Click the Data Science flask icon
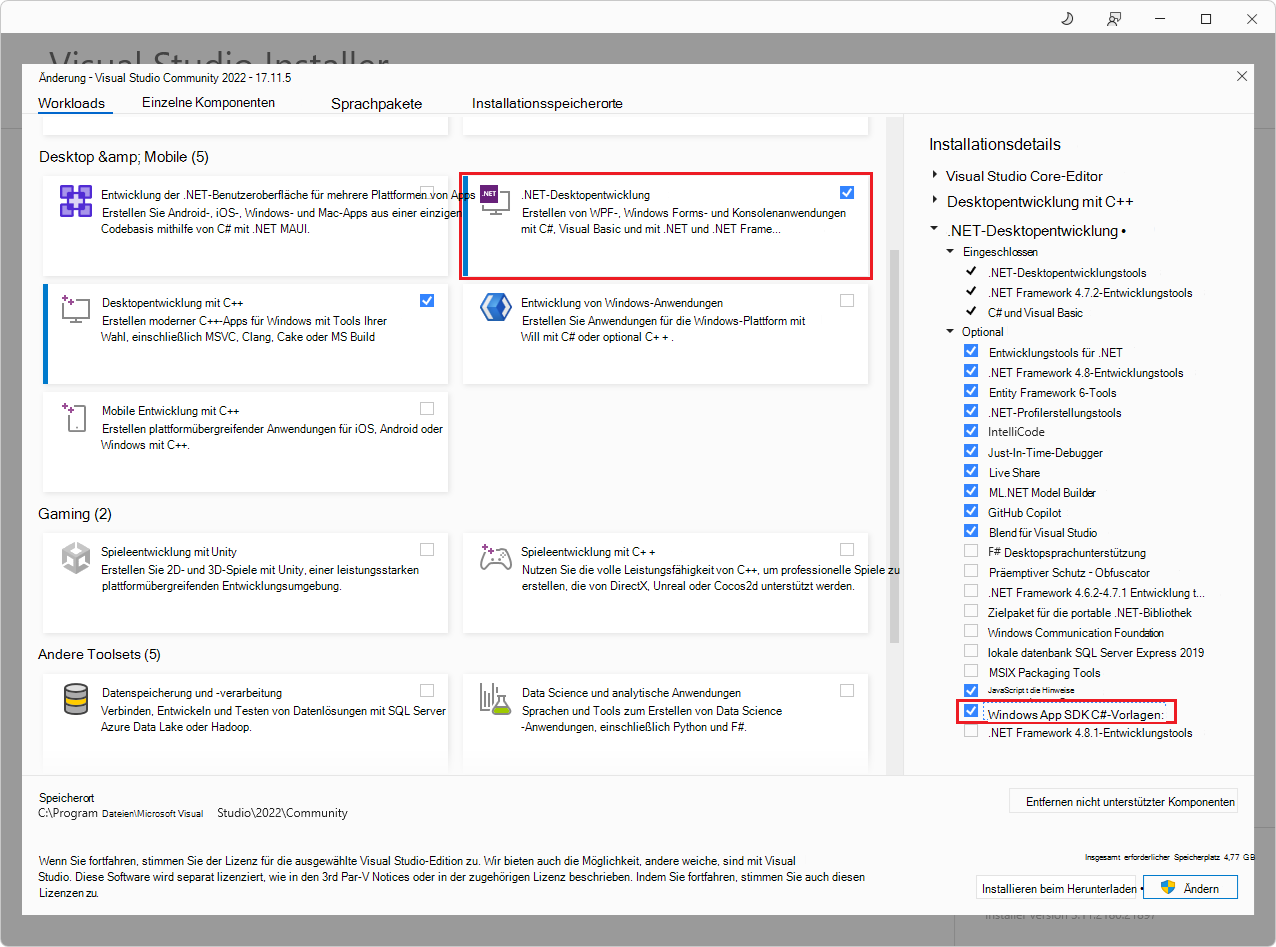The width and height of the screenshot is (1276, 947). coord(496,698)
